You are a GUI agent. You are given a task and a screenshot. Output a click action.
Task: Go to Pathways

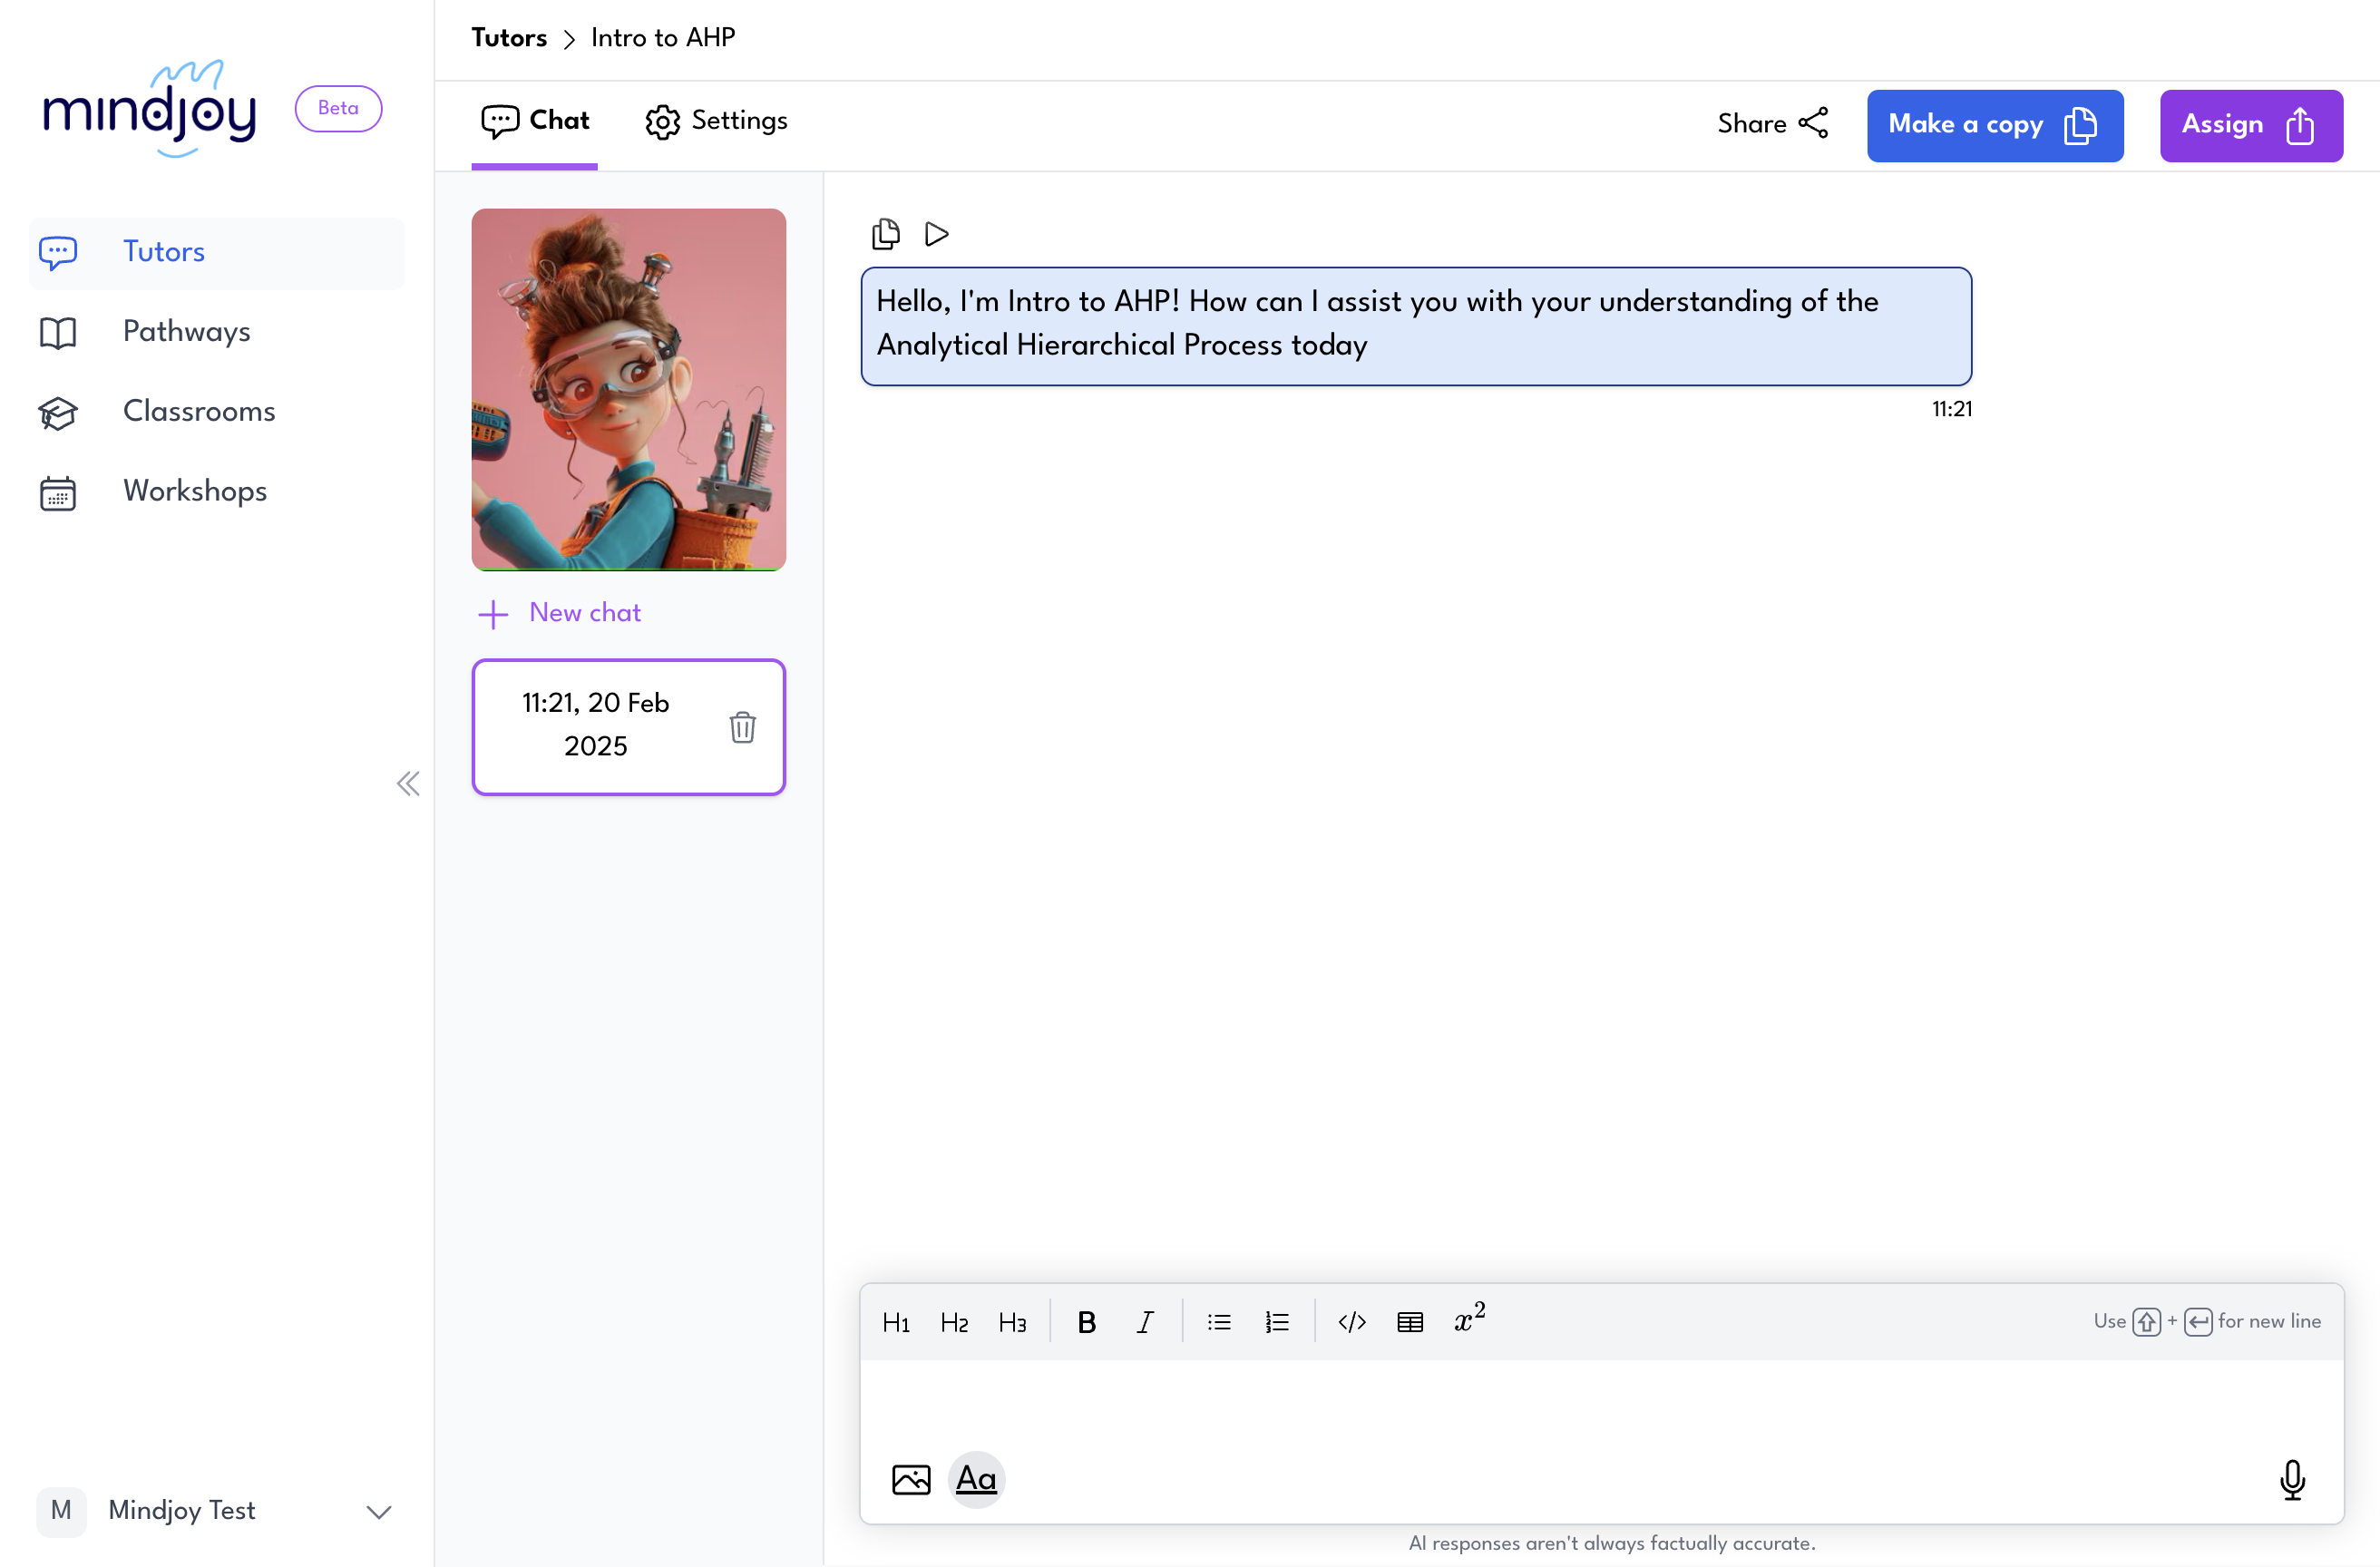(217, 332)
